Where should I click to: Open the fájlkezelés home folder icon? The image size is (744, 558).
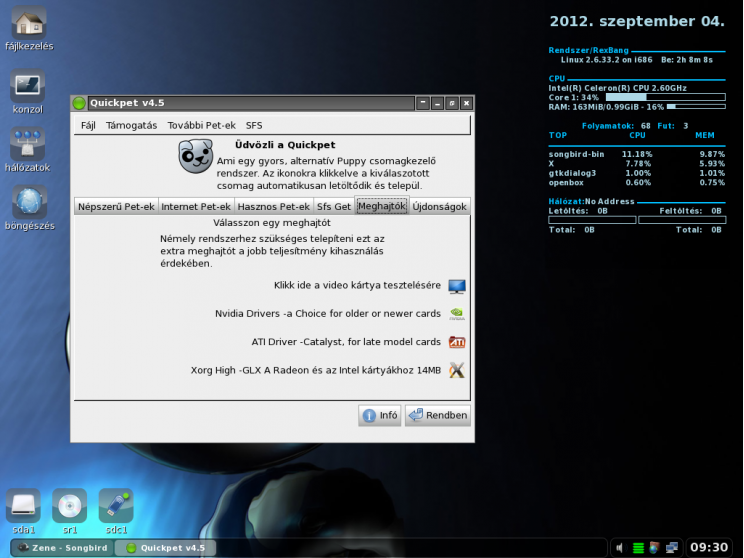29,23
